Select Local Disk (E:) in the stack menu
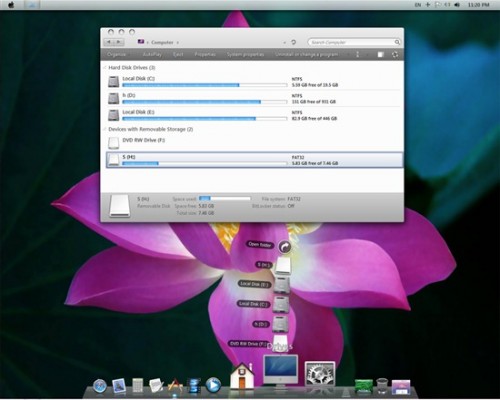Viewport: 500px width, 400px height. point(254,284)
